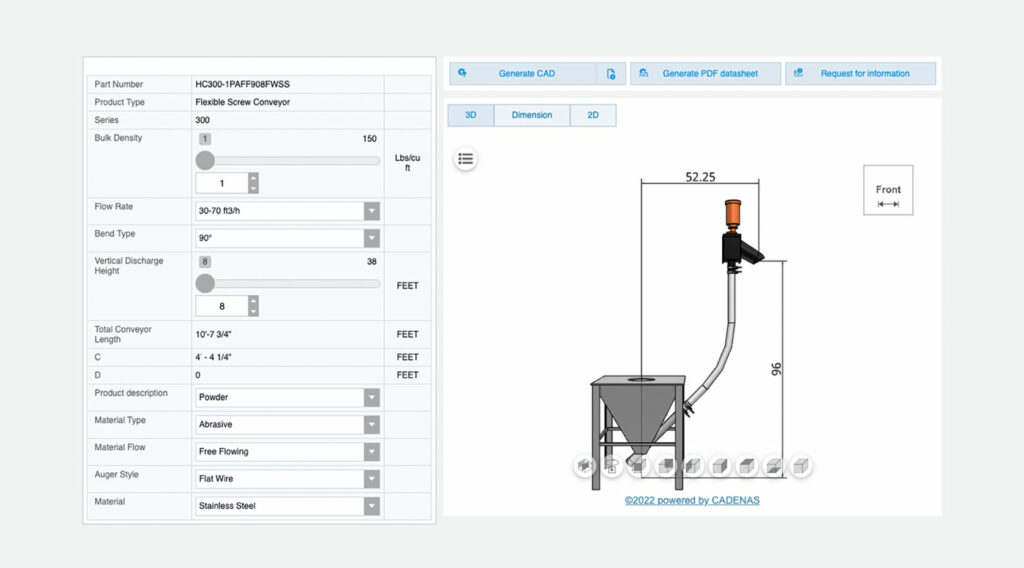Click the Vertical Discharge Height number field
Image resolution: width=1024 pixels, height=568 pixels.
pyautogui.click(x=222, y=306)
